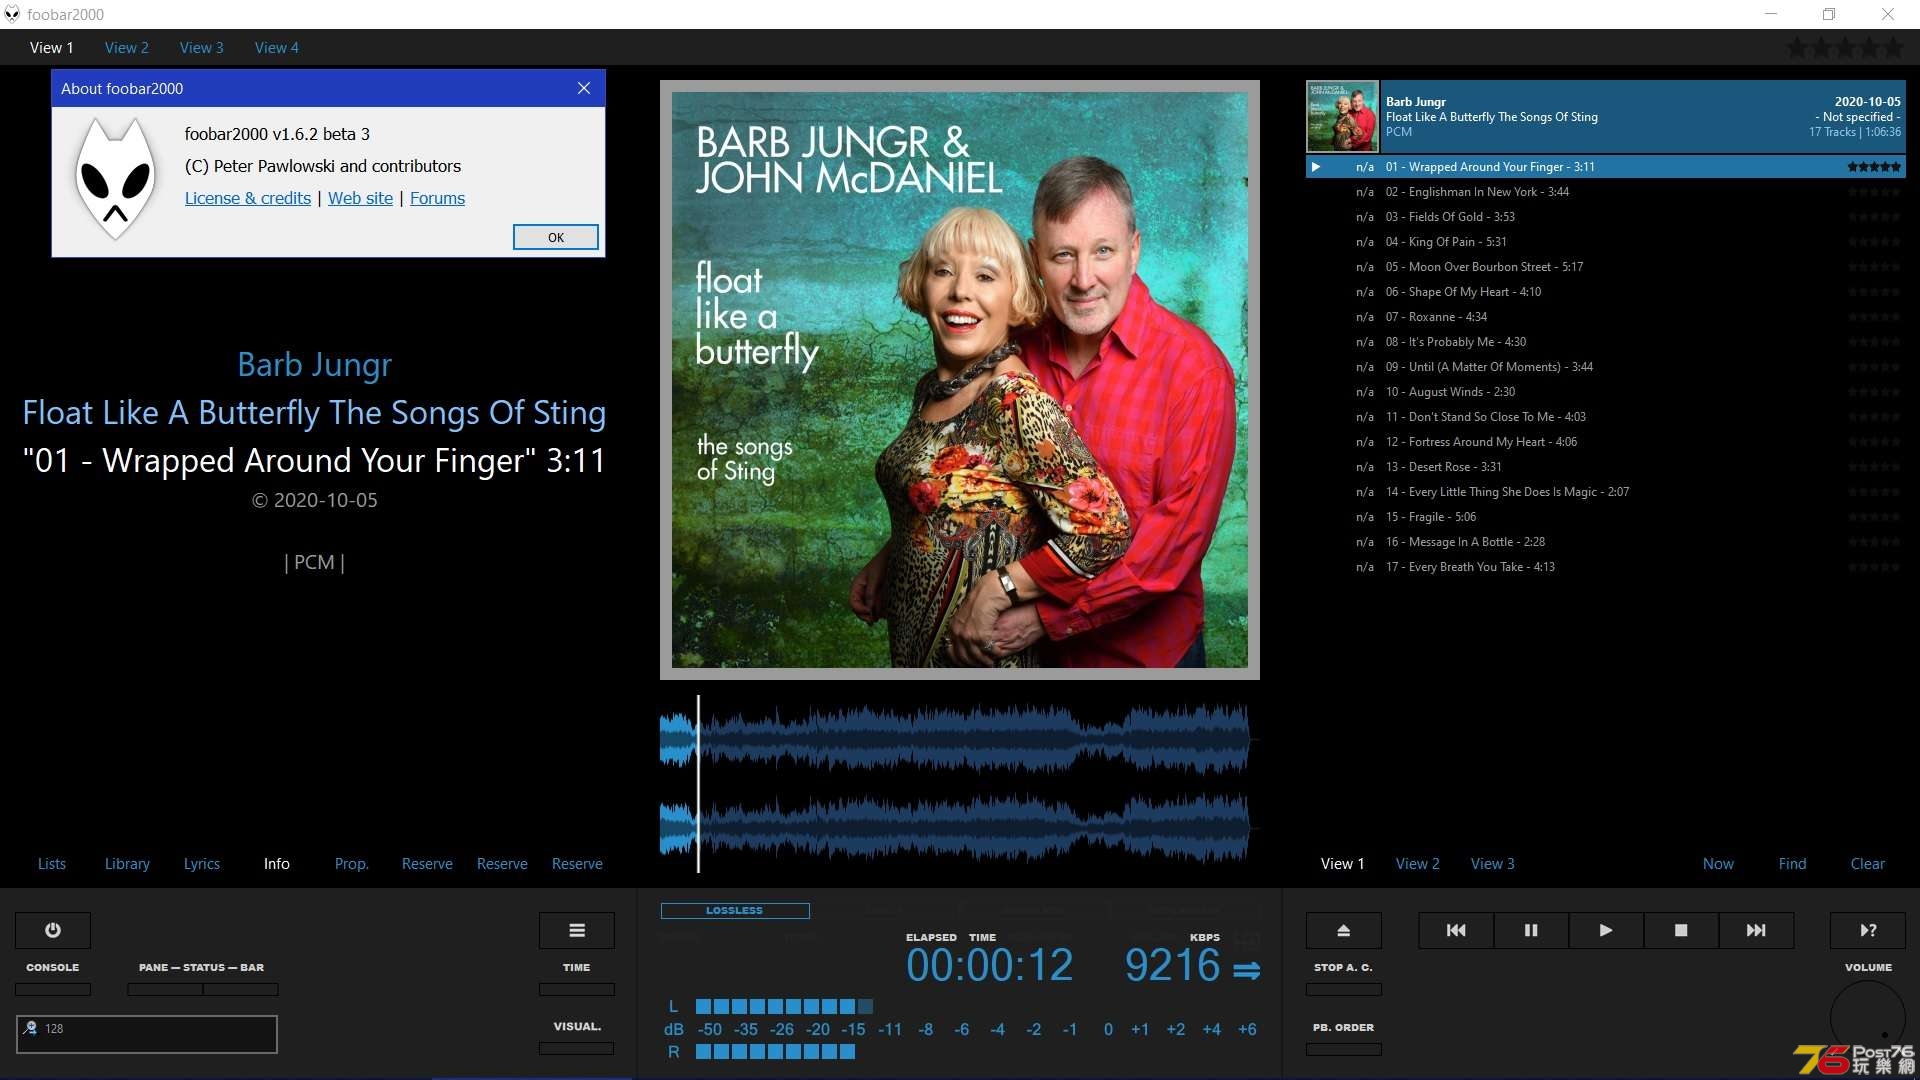This screenshot has width=1920, height=1080.
Task: Toggle the PB. Order switch
Action: 1344,1049
